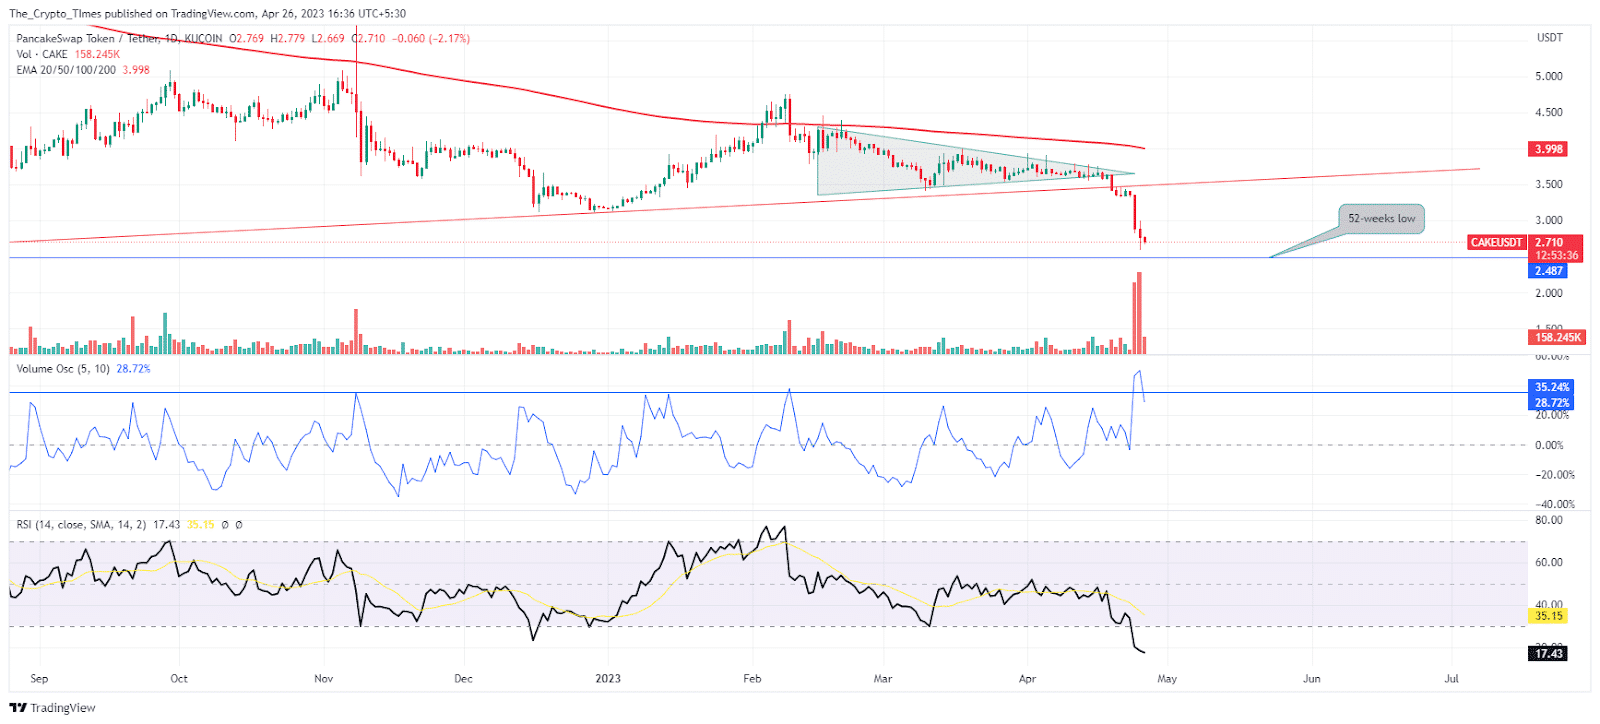The image size is (1600, 724).
Task: Click the 'Nov' label on the time axis
Action: (324, 678)
